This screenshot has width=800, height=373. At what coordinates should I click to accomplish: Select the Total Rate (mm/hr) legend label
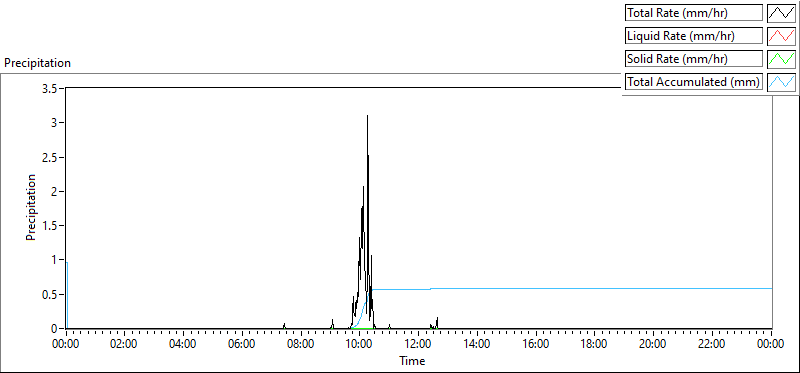point(694,13)
